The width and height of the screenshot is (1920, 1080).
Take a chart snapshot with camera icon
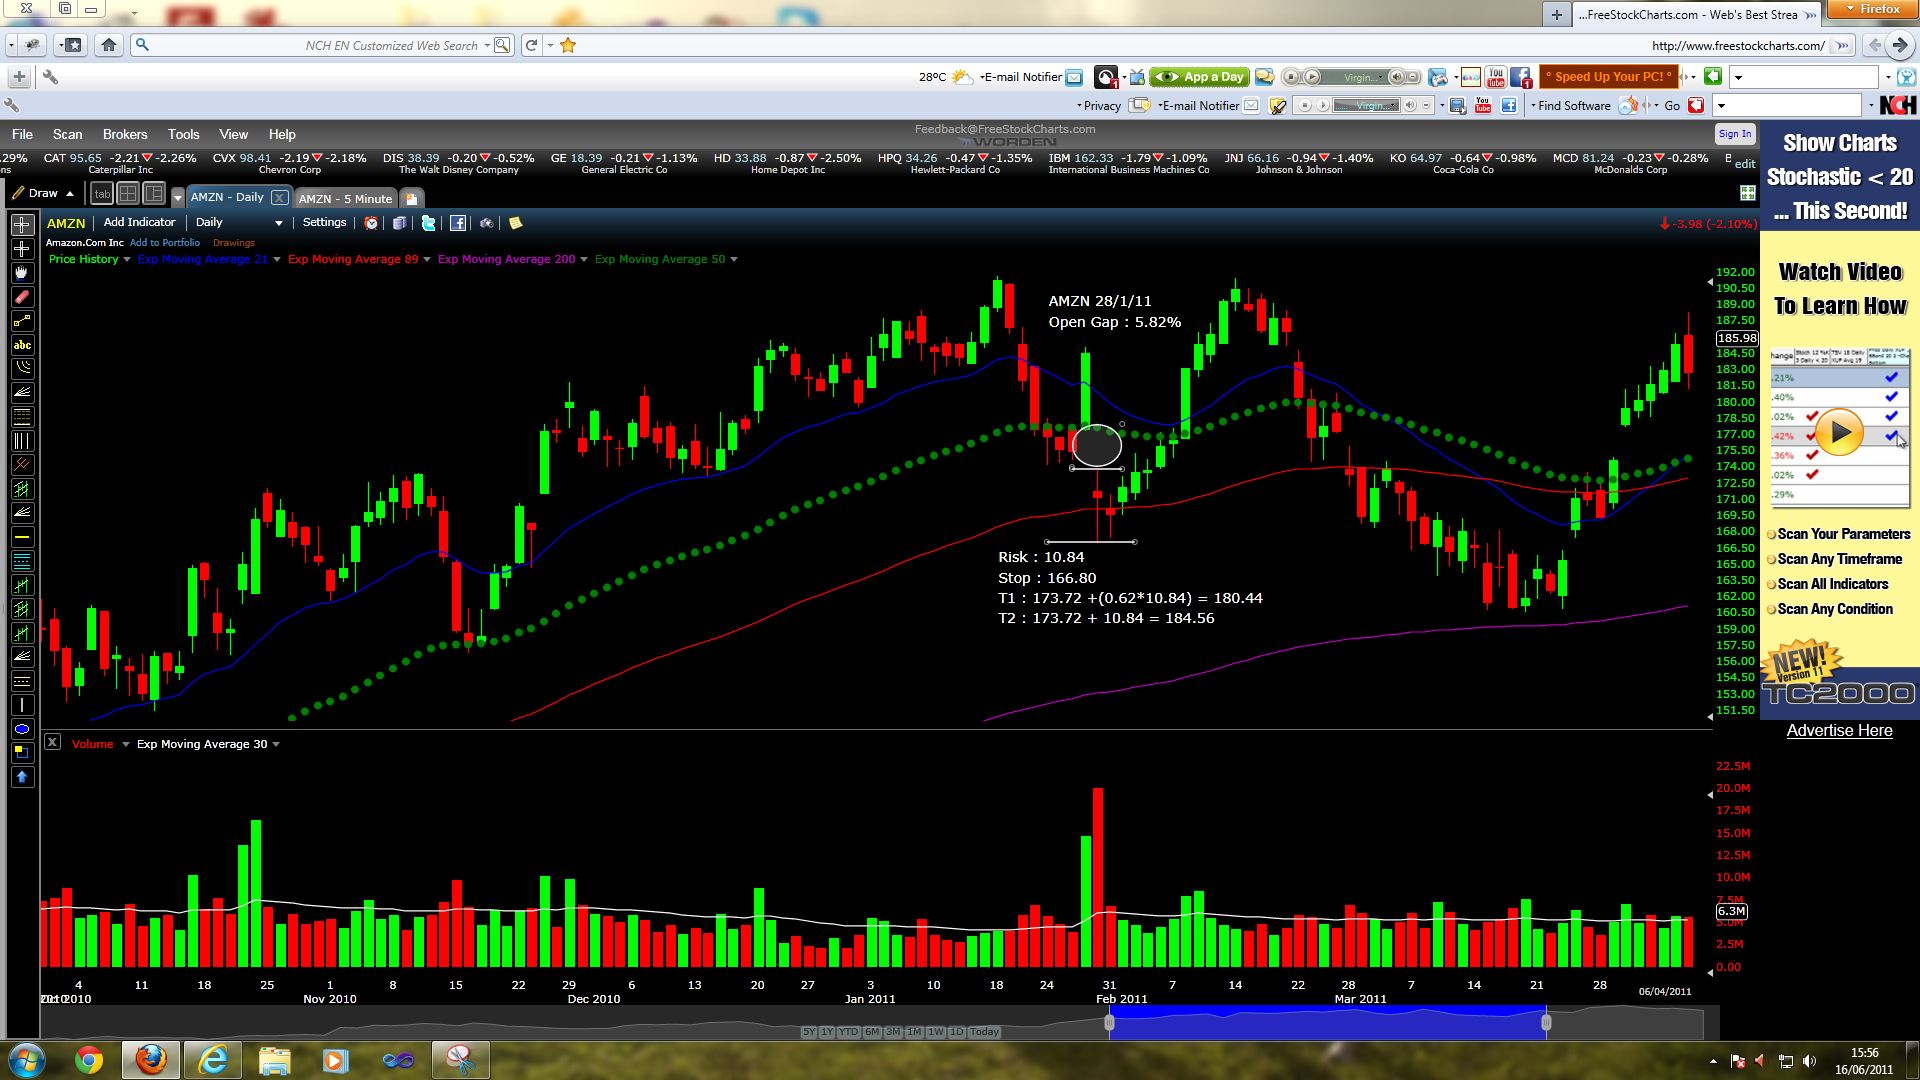pos(487,223)
